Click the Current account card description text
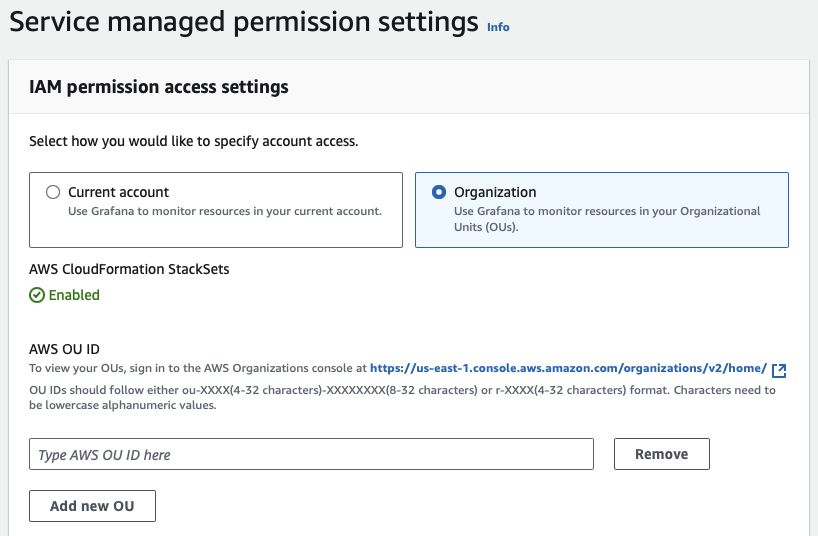818x536 pixels. 224,211
